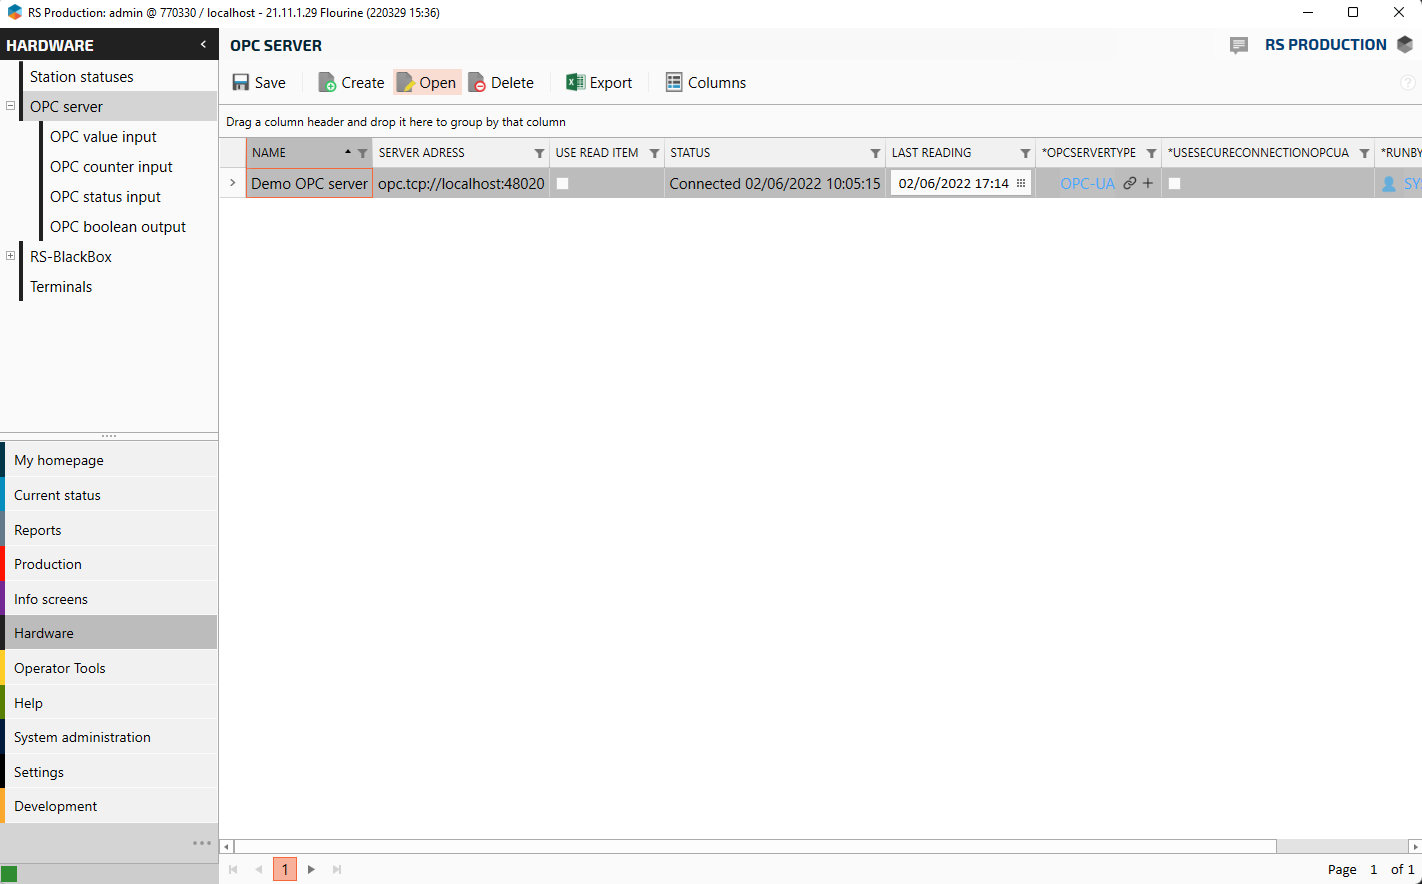This screenshot has width=1422, height=884.
Task: Go to the Reports section
Action: coord(38,530)
